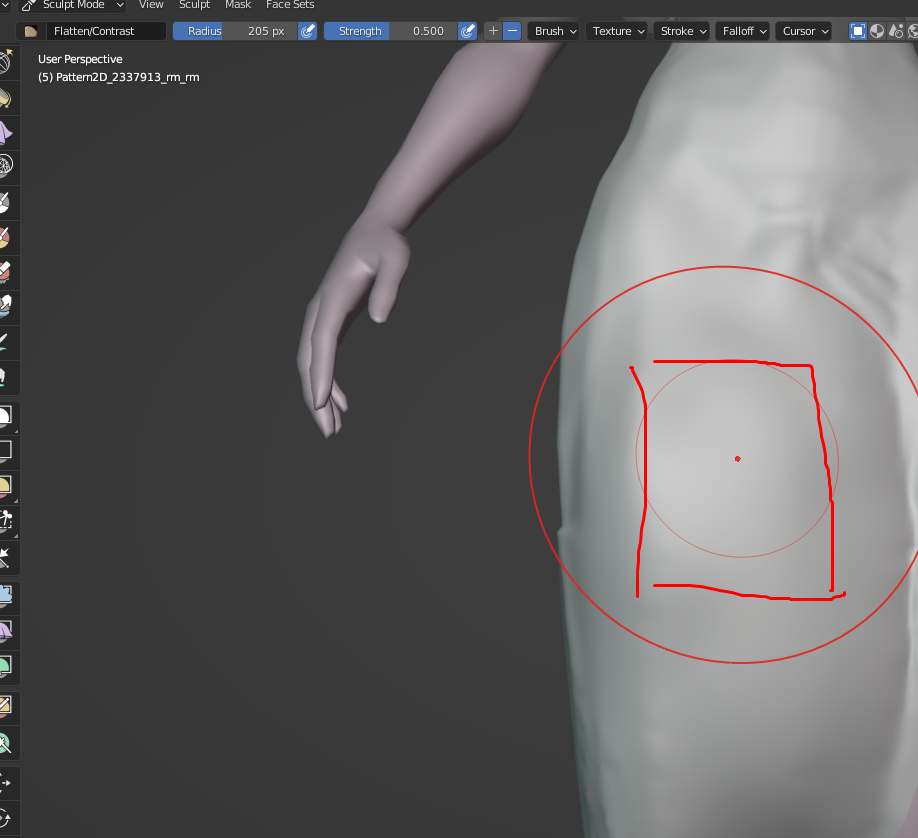Set brush direction to Subtract (minus)
The height and width of the screenshot is (838, 918).
(x=512, y=31)
